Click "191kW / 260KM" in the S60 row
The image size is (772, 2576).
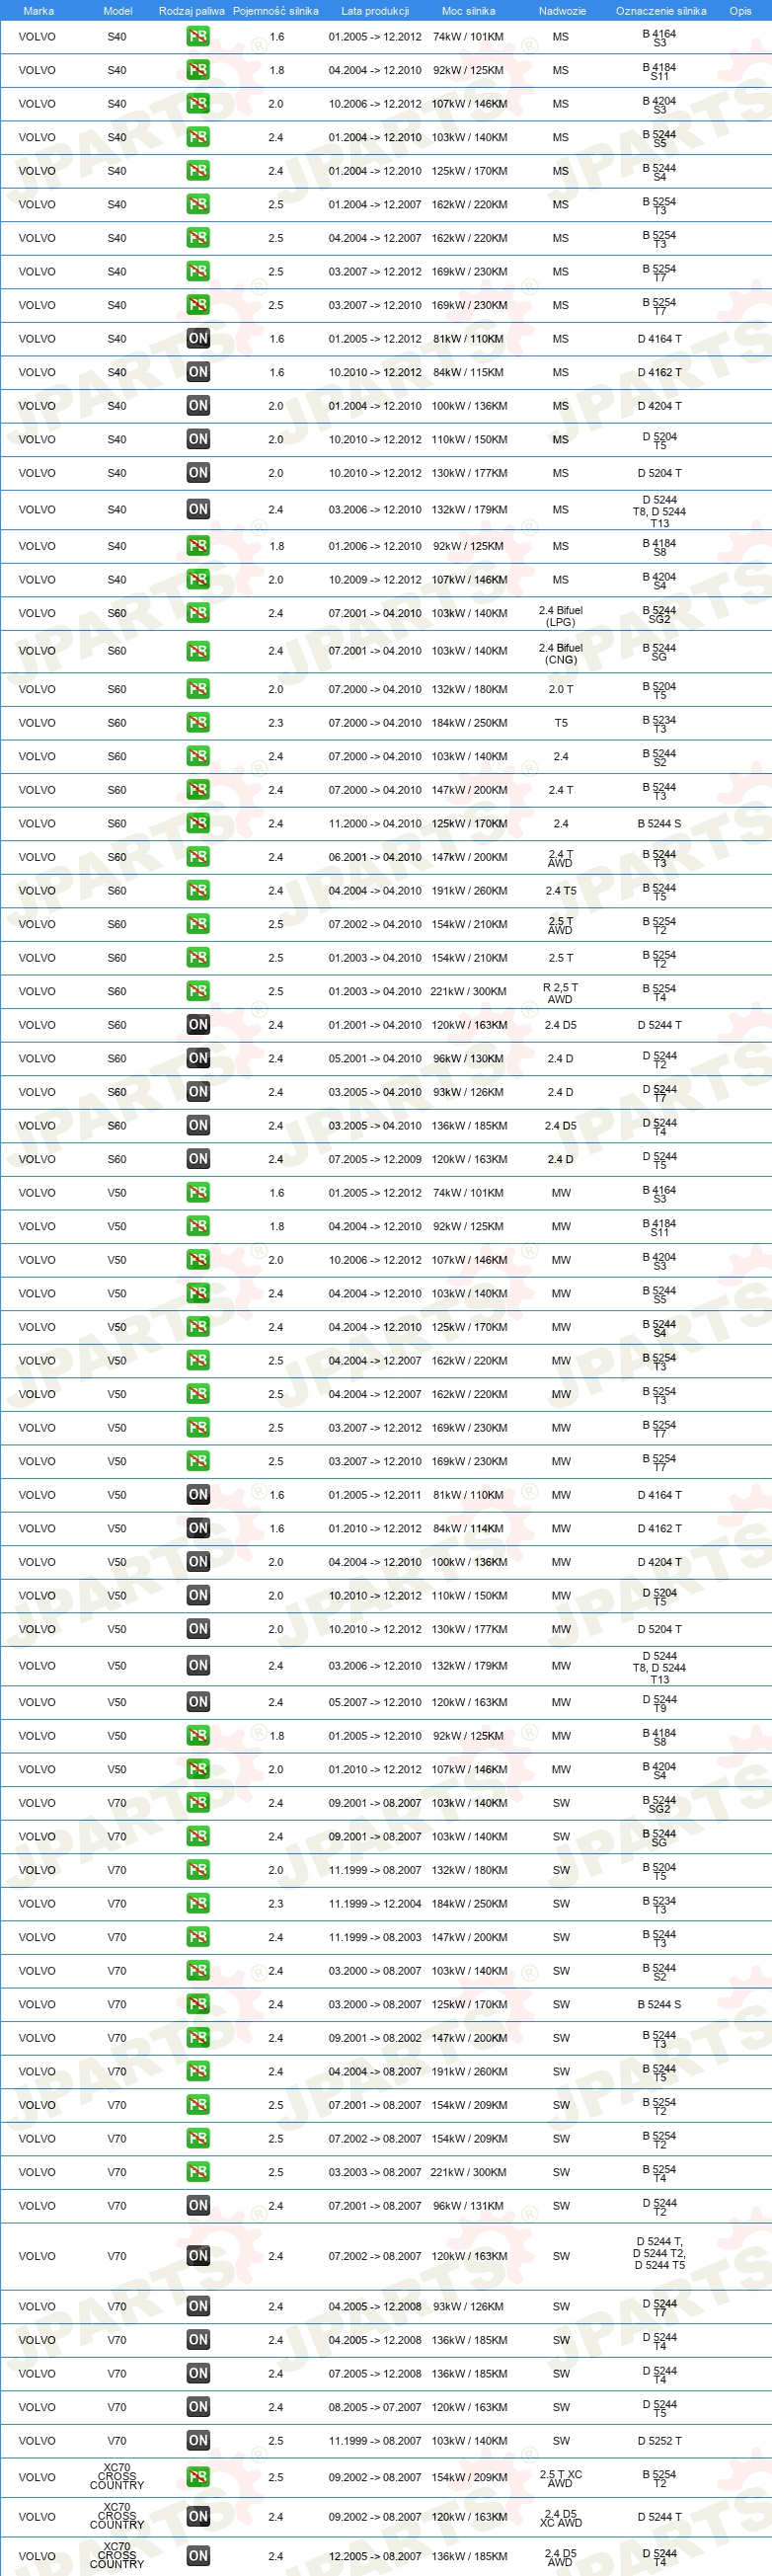tap(469, 891)
